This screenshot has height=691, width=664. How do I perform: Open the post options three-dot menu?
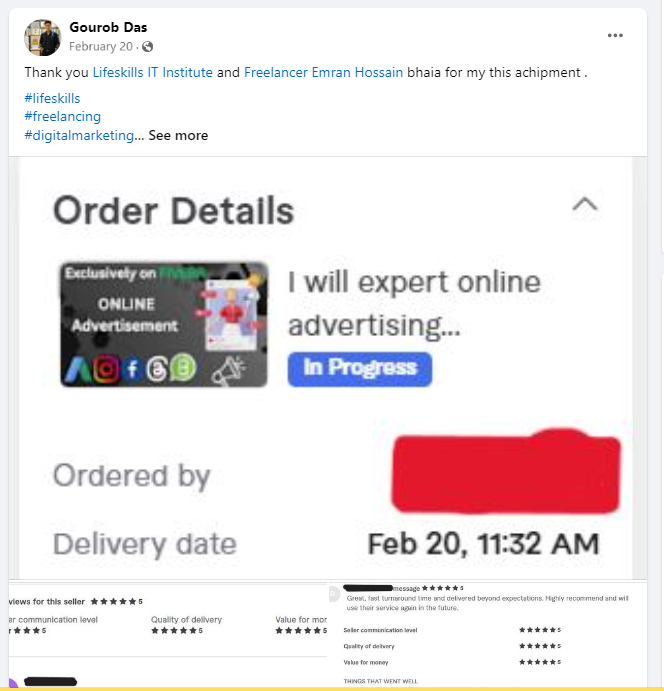[615, 36]
